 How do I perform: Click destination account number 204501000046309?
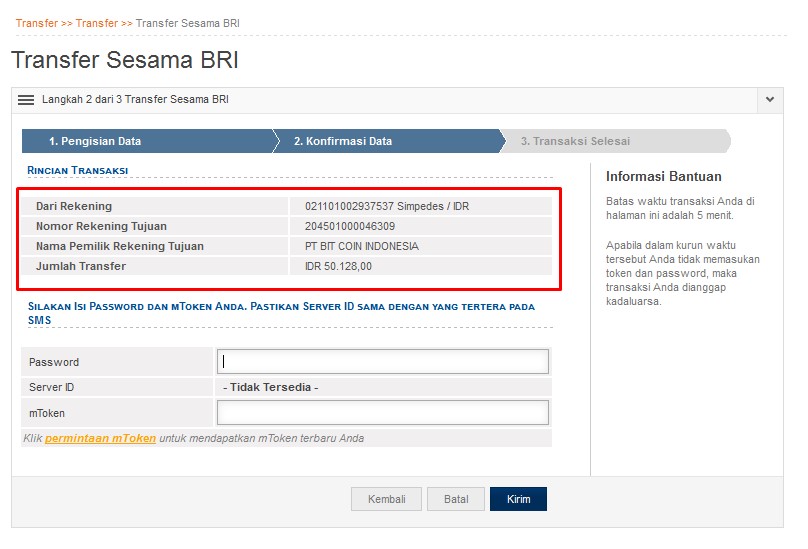point(350,226)
